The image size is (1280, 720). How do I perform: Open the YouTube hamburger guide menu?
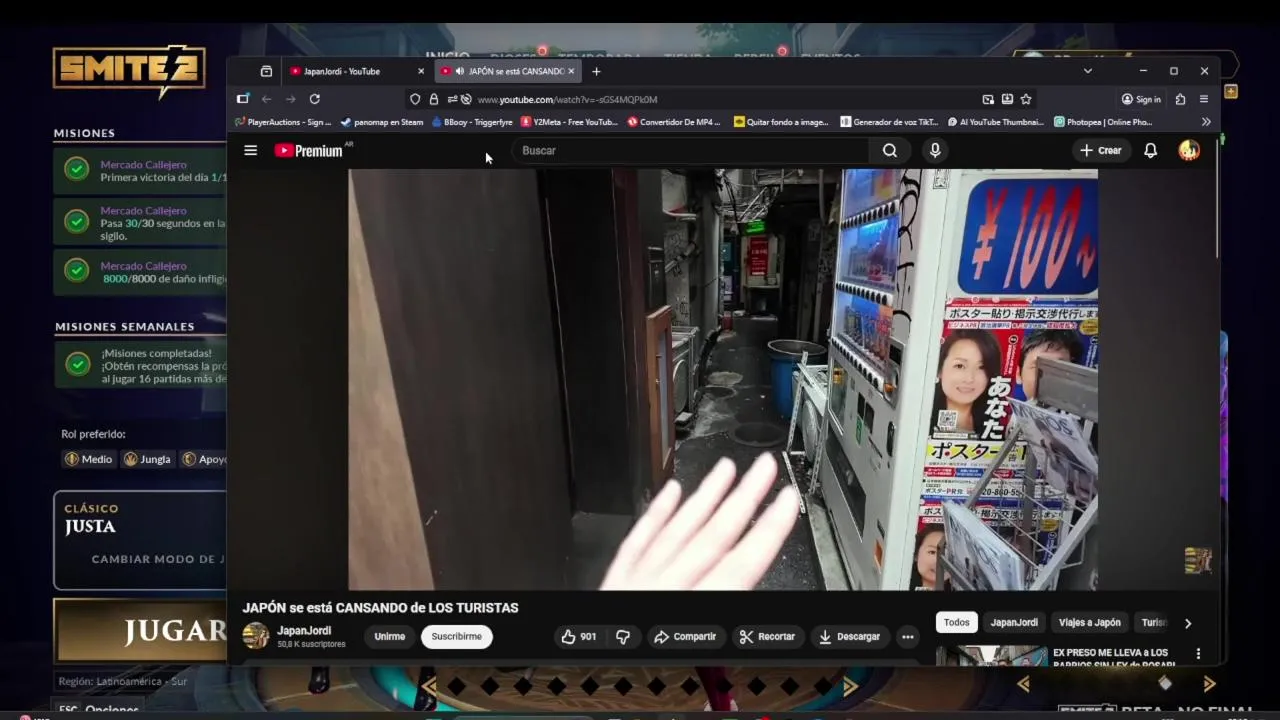[251, 150]
